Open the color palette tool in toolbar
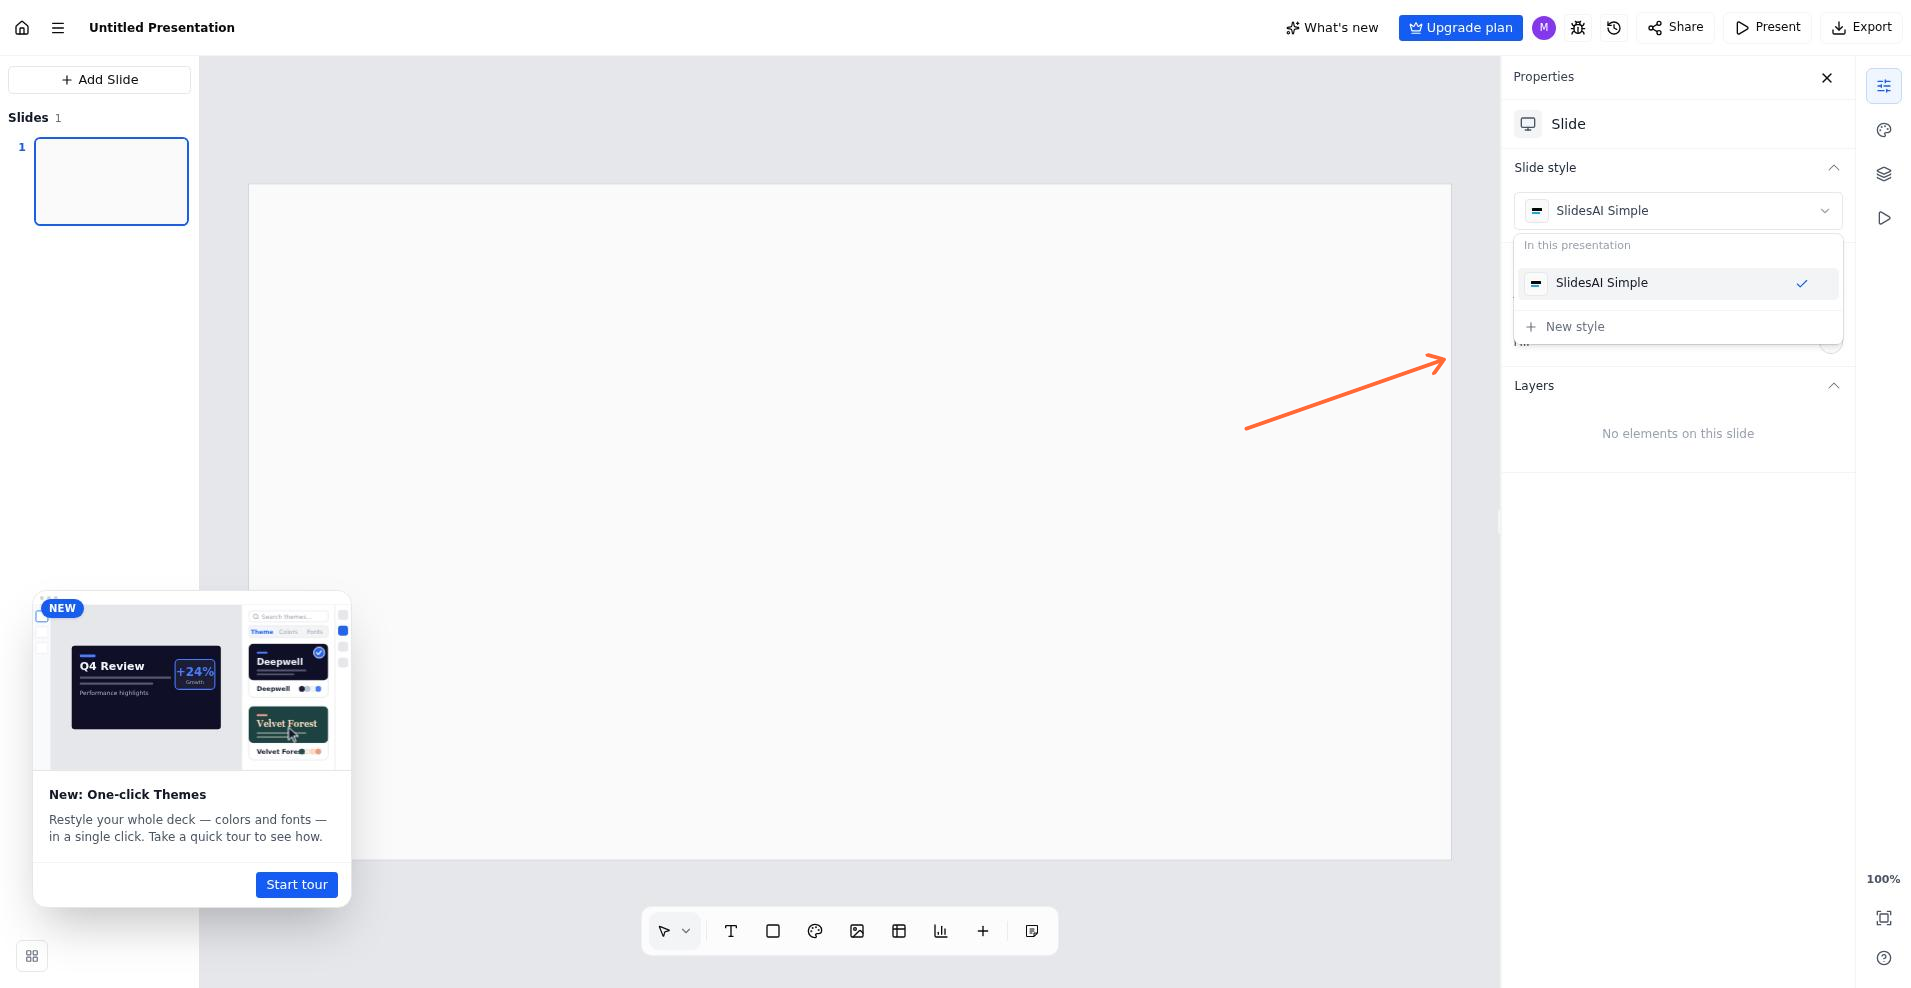The height and width of the screenshot is (988, 1911). pyautogui.click(x=815, y=931)
